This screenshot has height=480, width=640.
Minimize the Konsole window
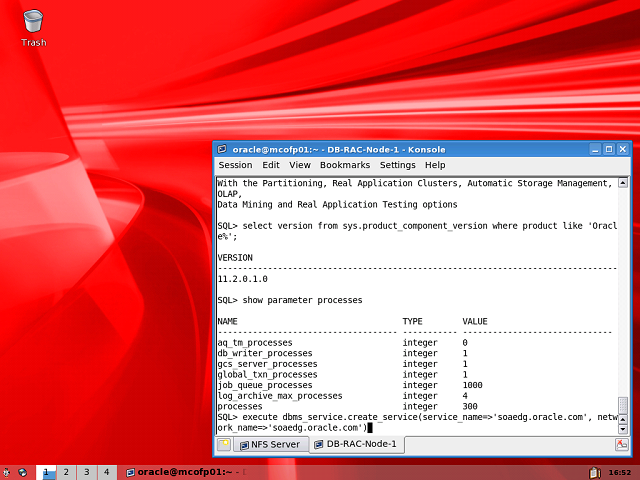coord(595,149)
